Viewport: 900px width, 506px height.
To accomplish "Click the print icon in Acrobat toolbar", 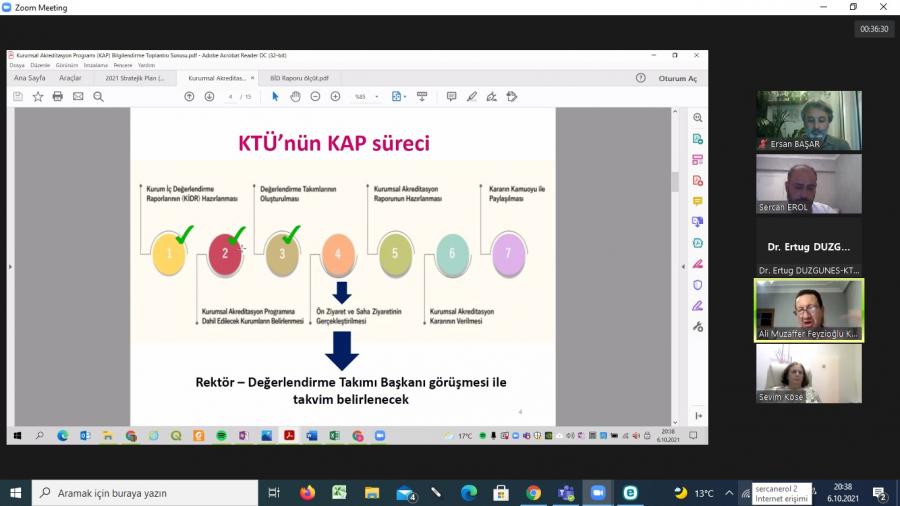I will (57, 97).
